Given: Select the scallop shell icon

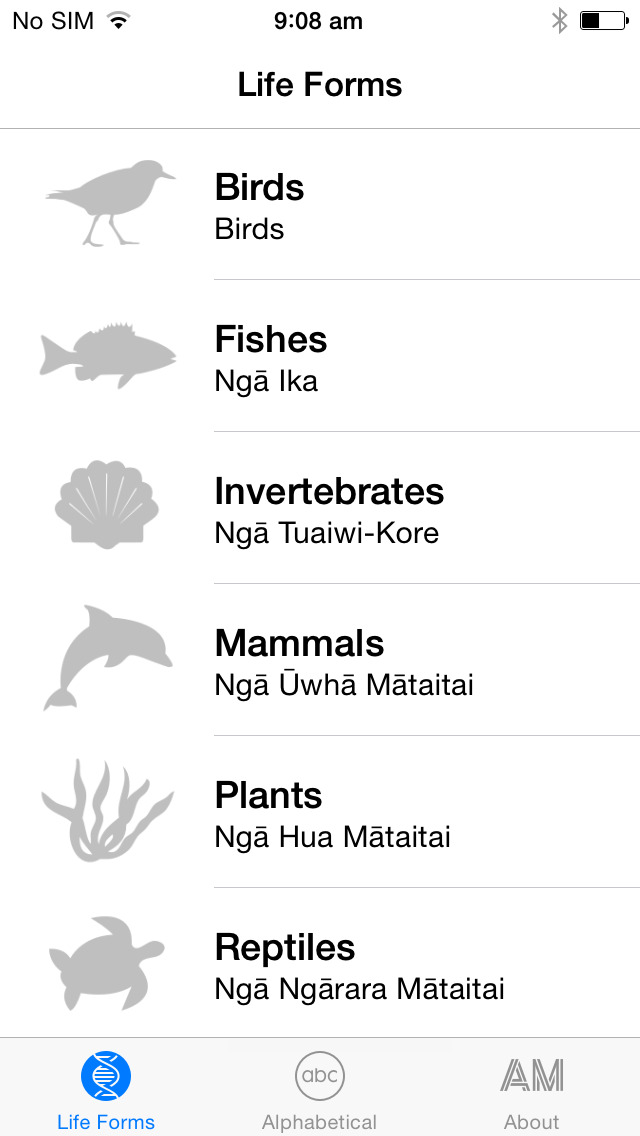Looking at the screenshot, I should click(x=107, y=504).
